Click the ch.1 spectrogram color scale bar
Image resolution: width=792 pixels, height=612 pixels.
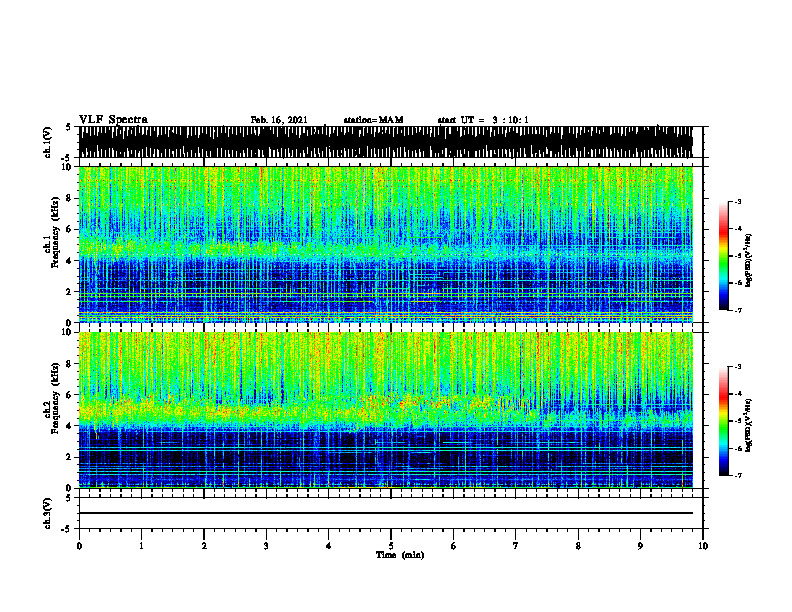tap(723, 256)
